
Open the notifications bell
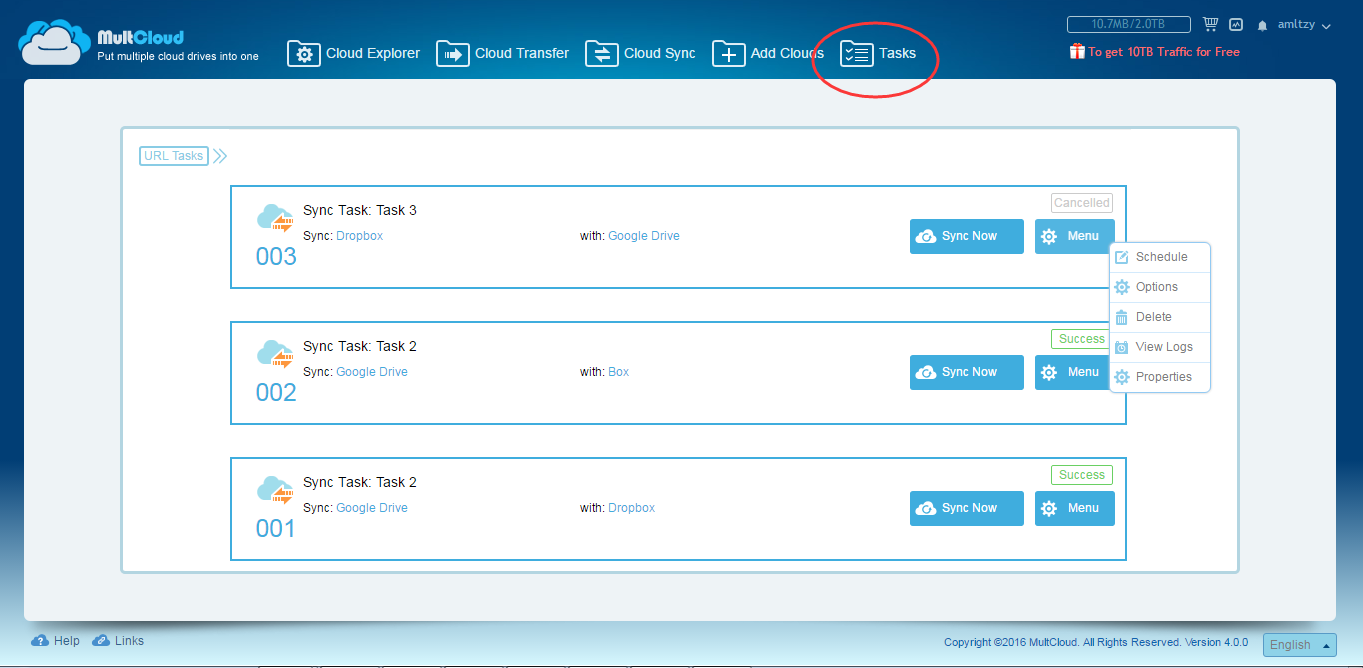[x=1263, y=25]
